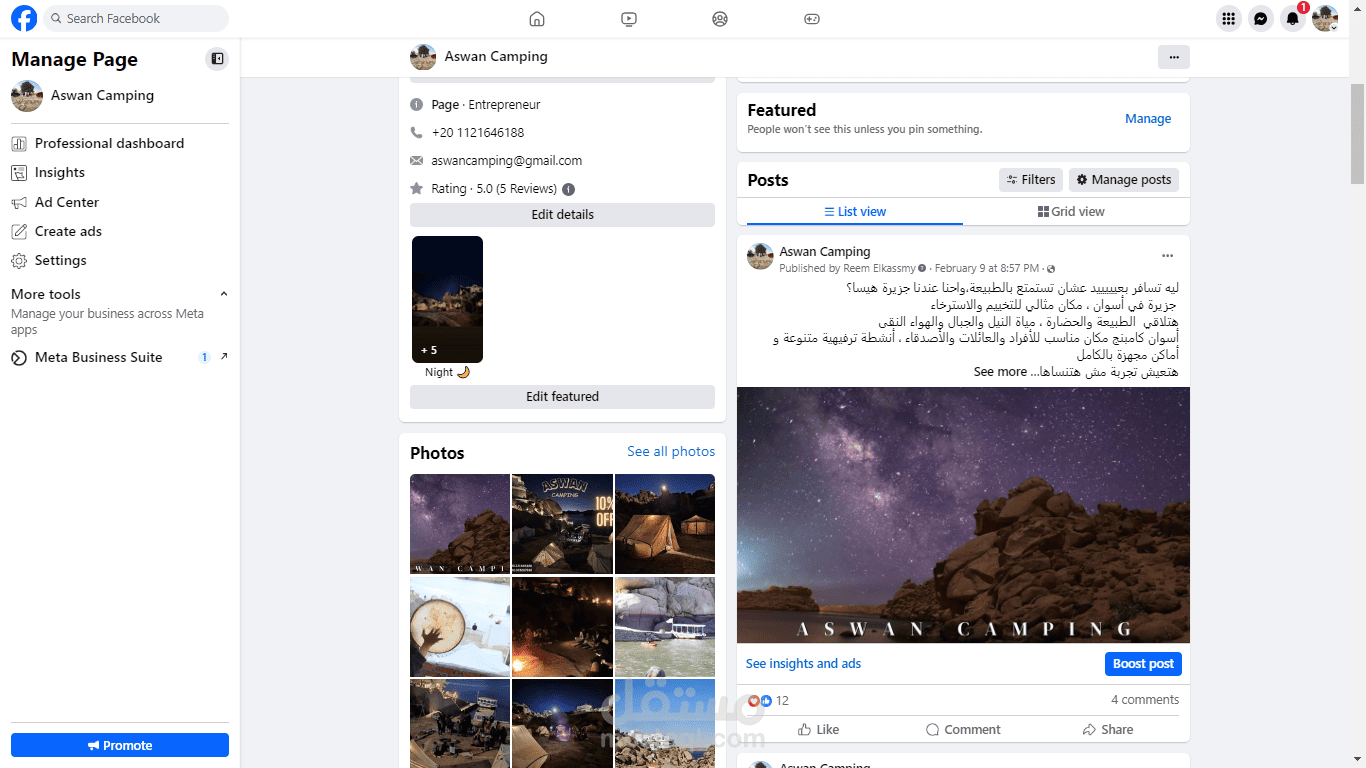Open the Aswan Camping post author link
Screen dimensions: 1366x768
(x=825, y=252)
